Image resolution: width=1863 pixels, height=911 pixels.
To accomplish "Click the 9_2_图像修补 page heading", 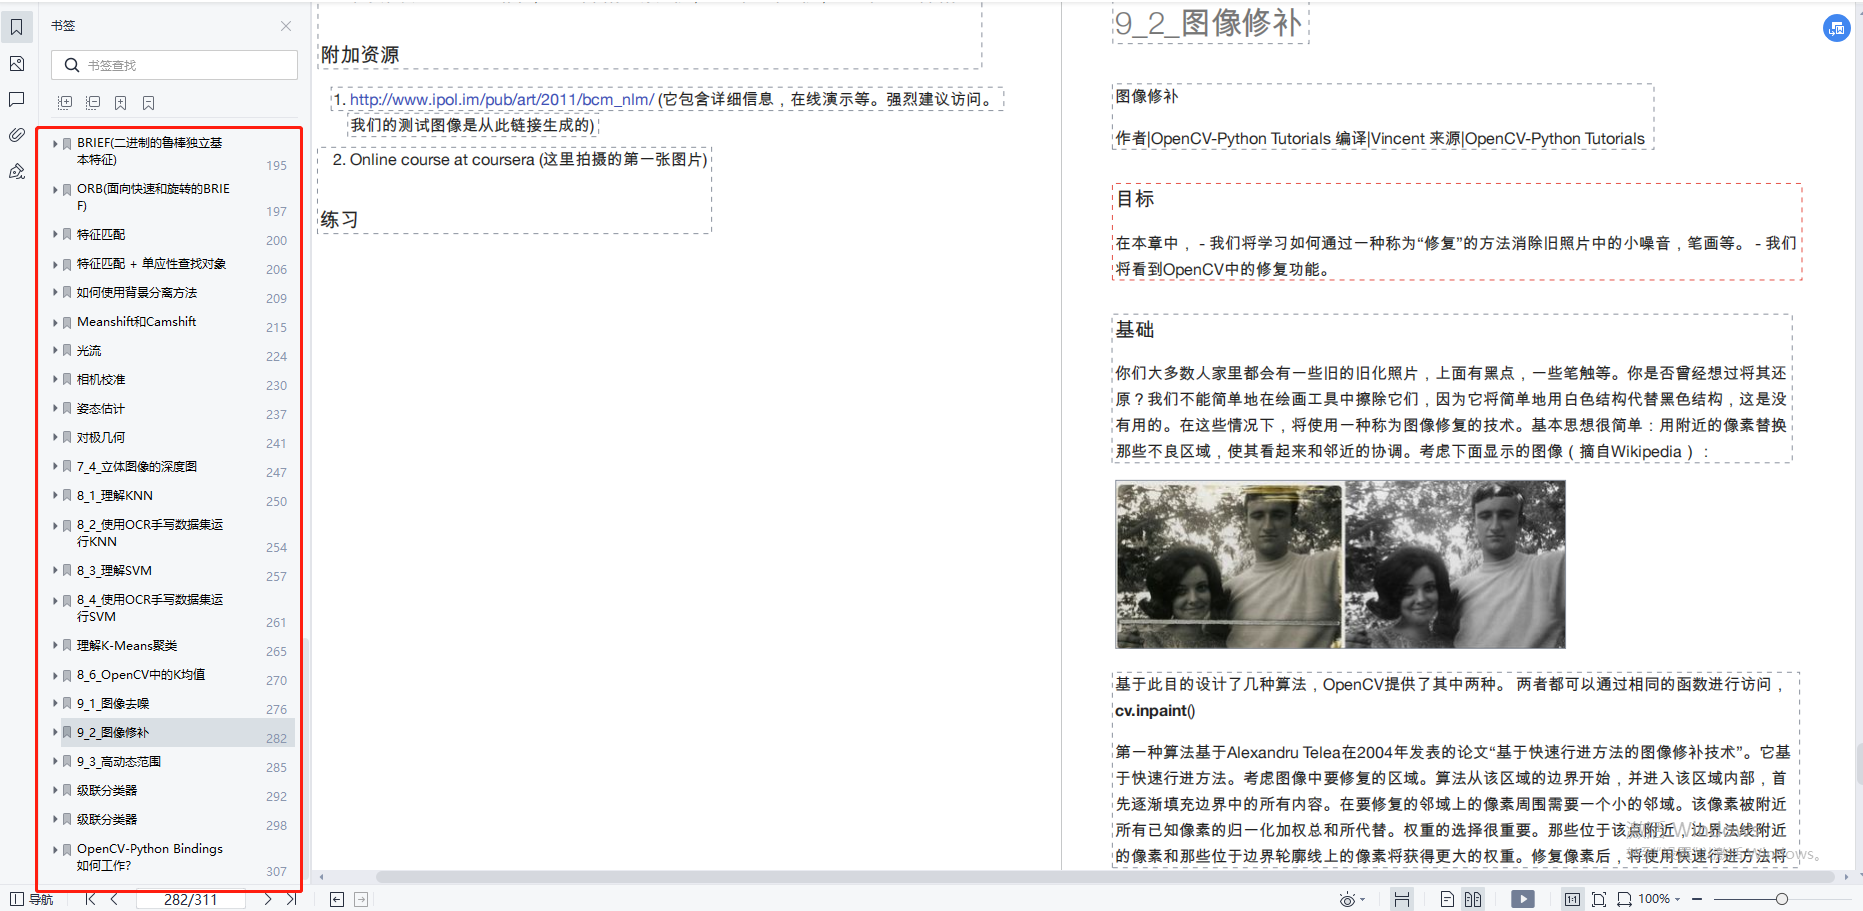I will coord(1209,23).
